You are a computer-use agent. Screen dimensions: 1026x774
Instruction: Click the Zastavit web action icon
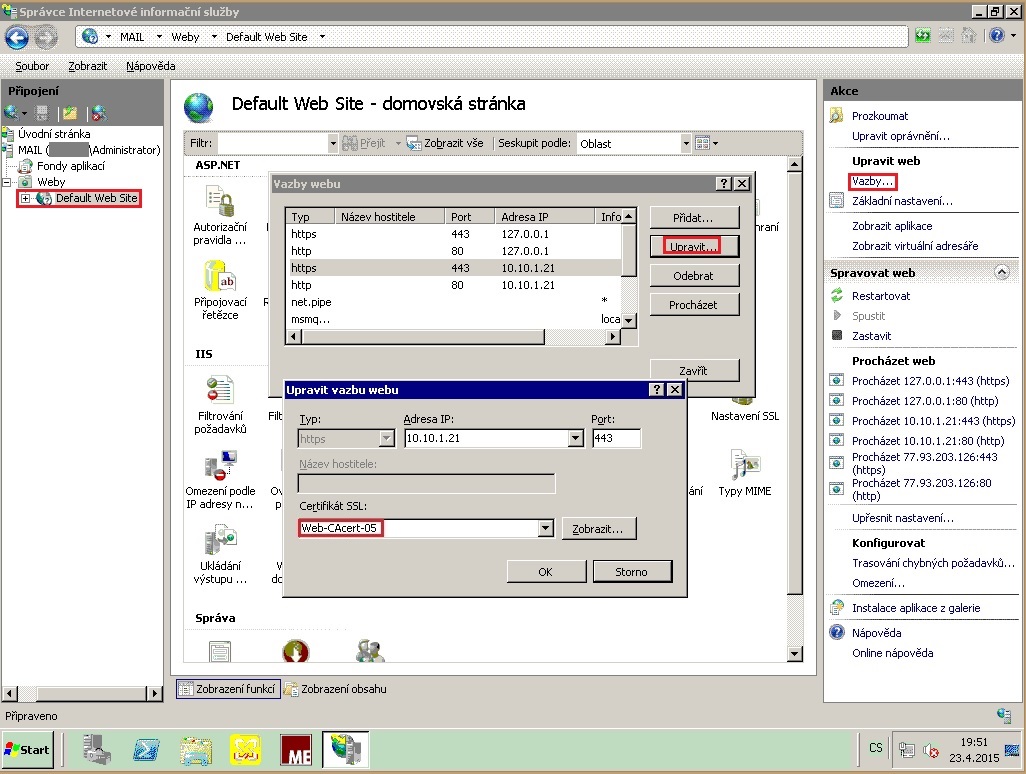tap(837, 336)
